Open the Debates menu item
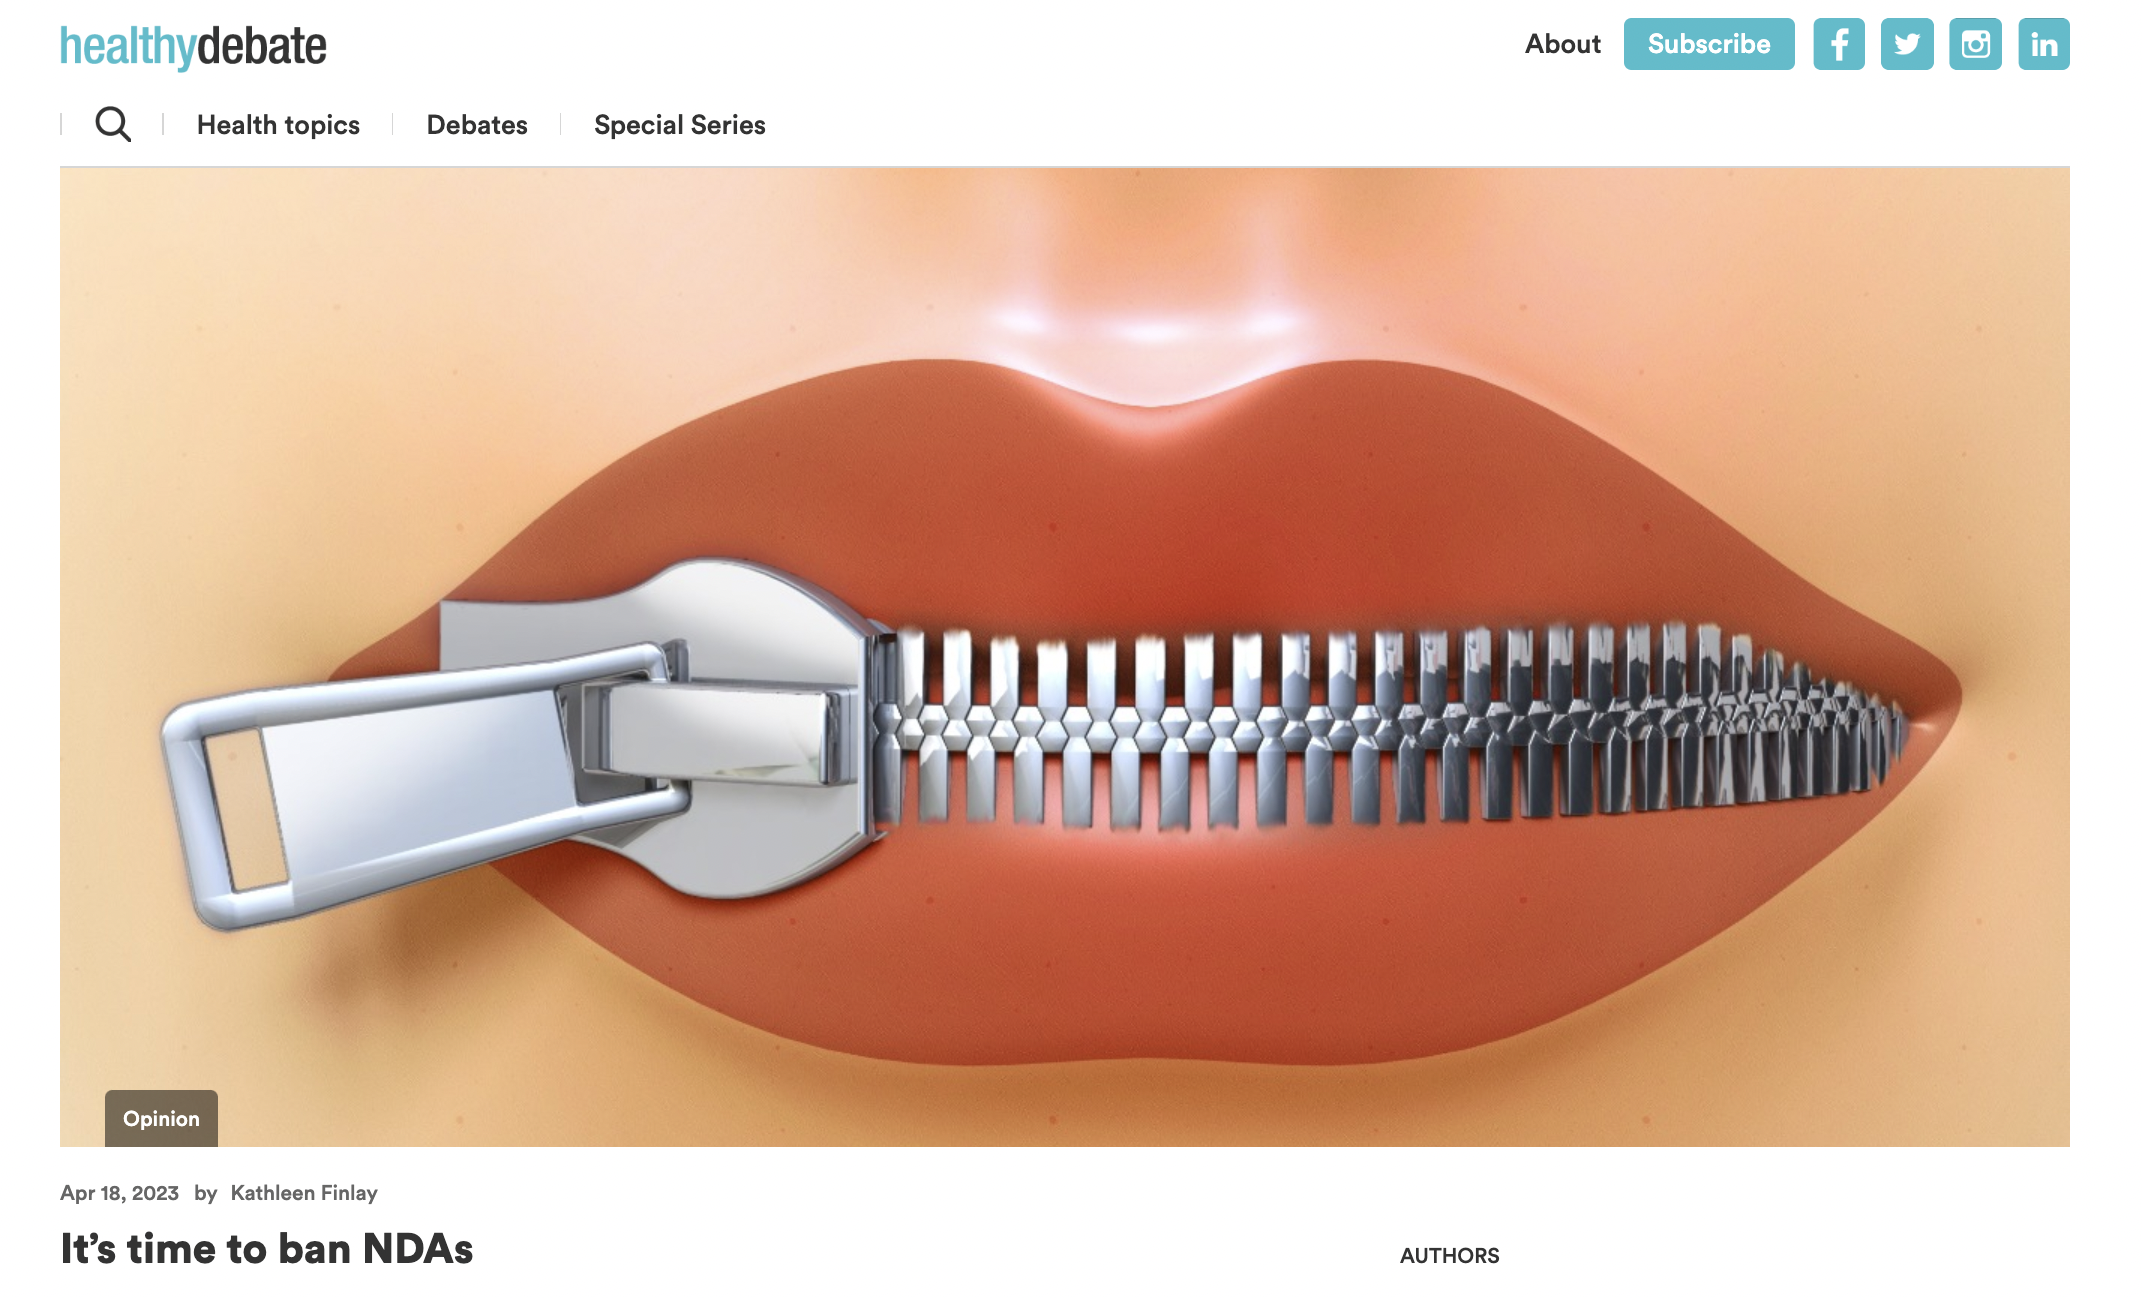This screenshot has height=1298, width=2142. [477, 125]
